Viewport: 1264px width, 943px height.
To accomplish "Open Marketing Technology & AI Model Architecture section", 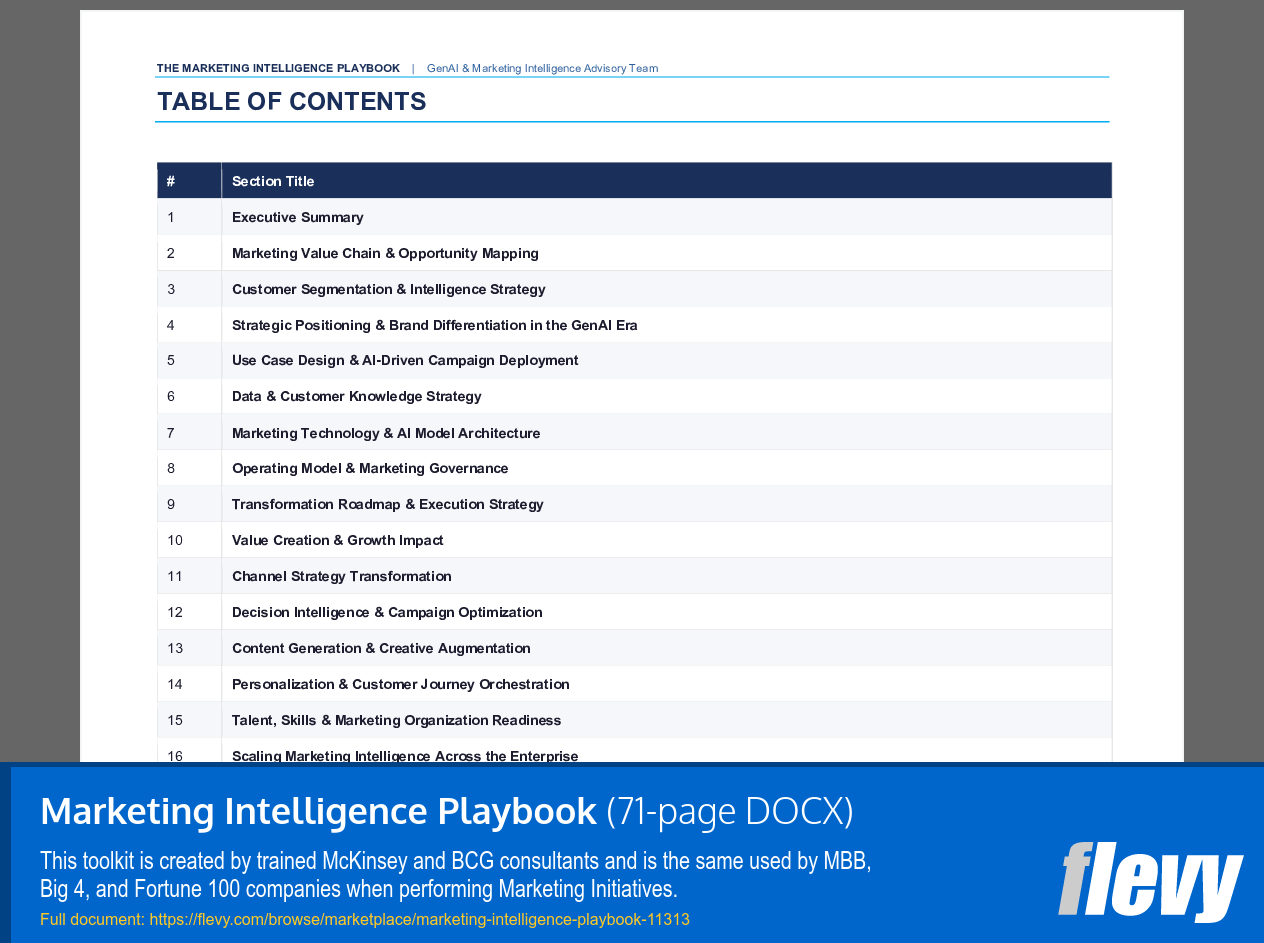I will [386, 433].
